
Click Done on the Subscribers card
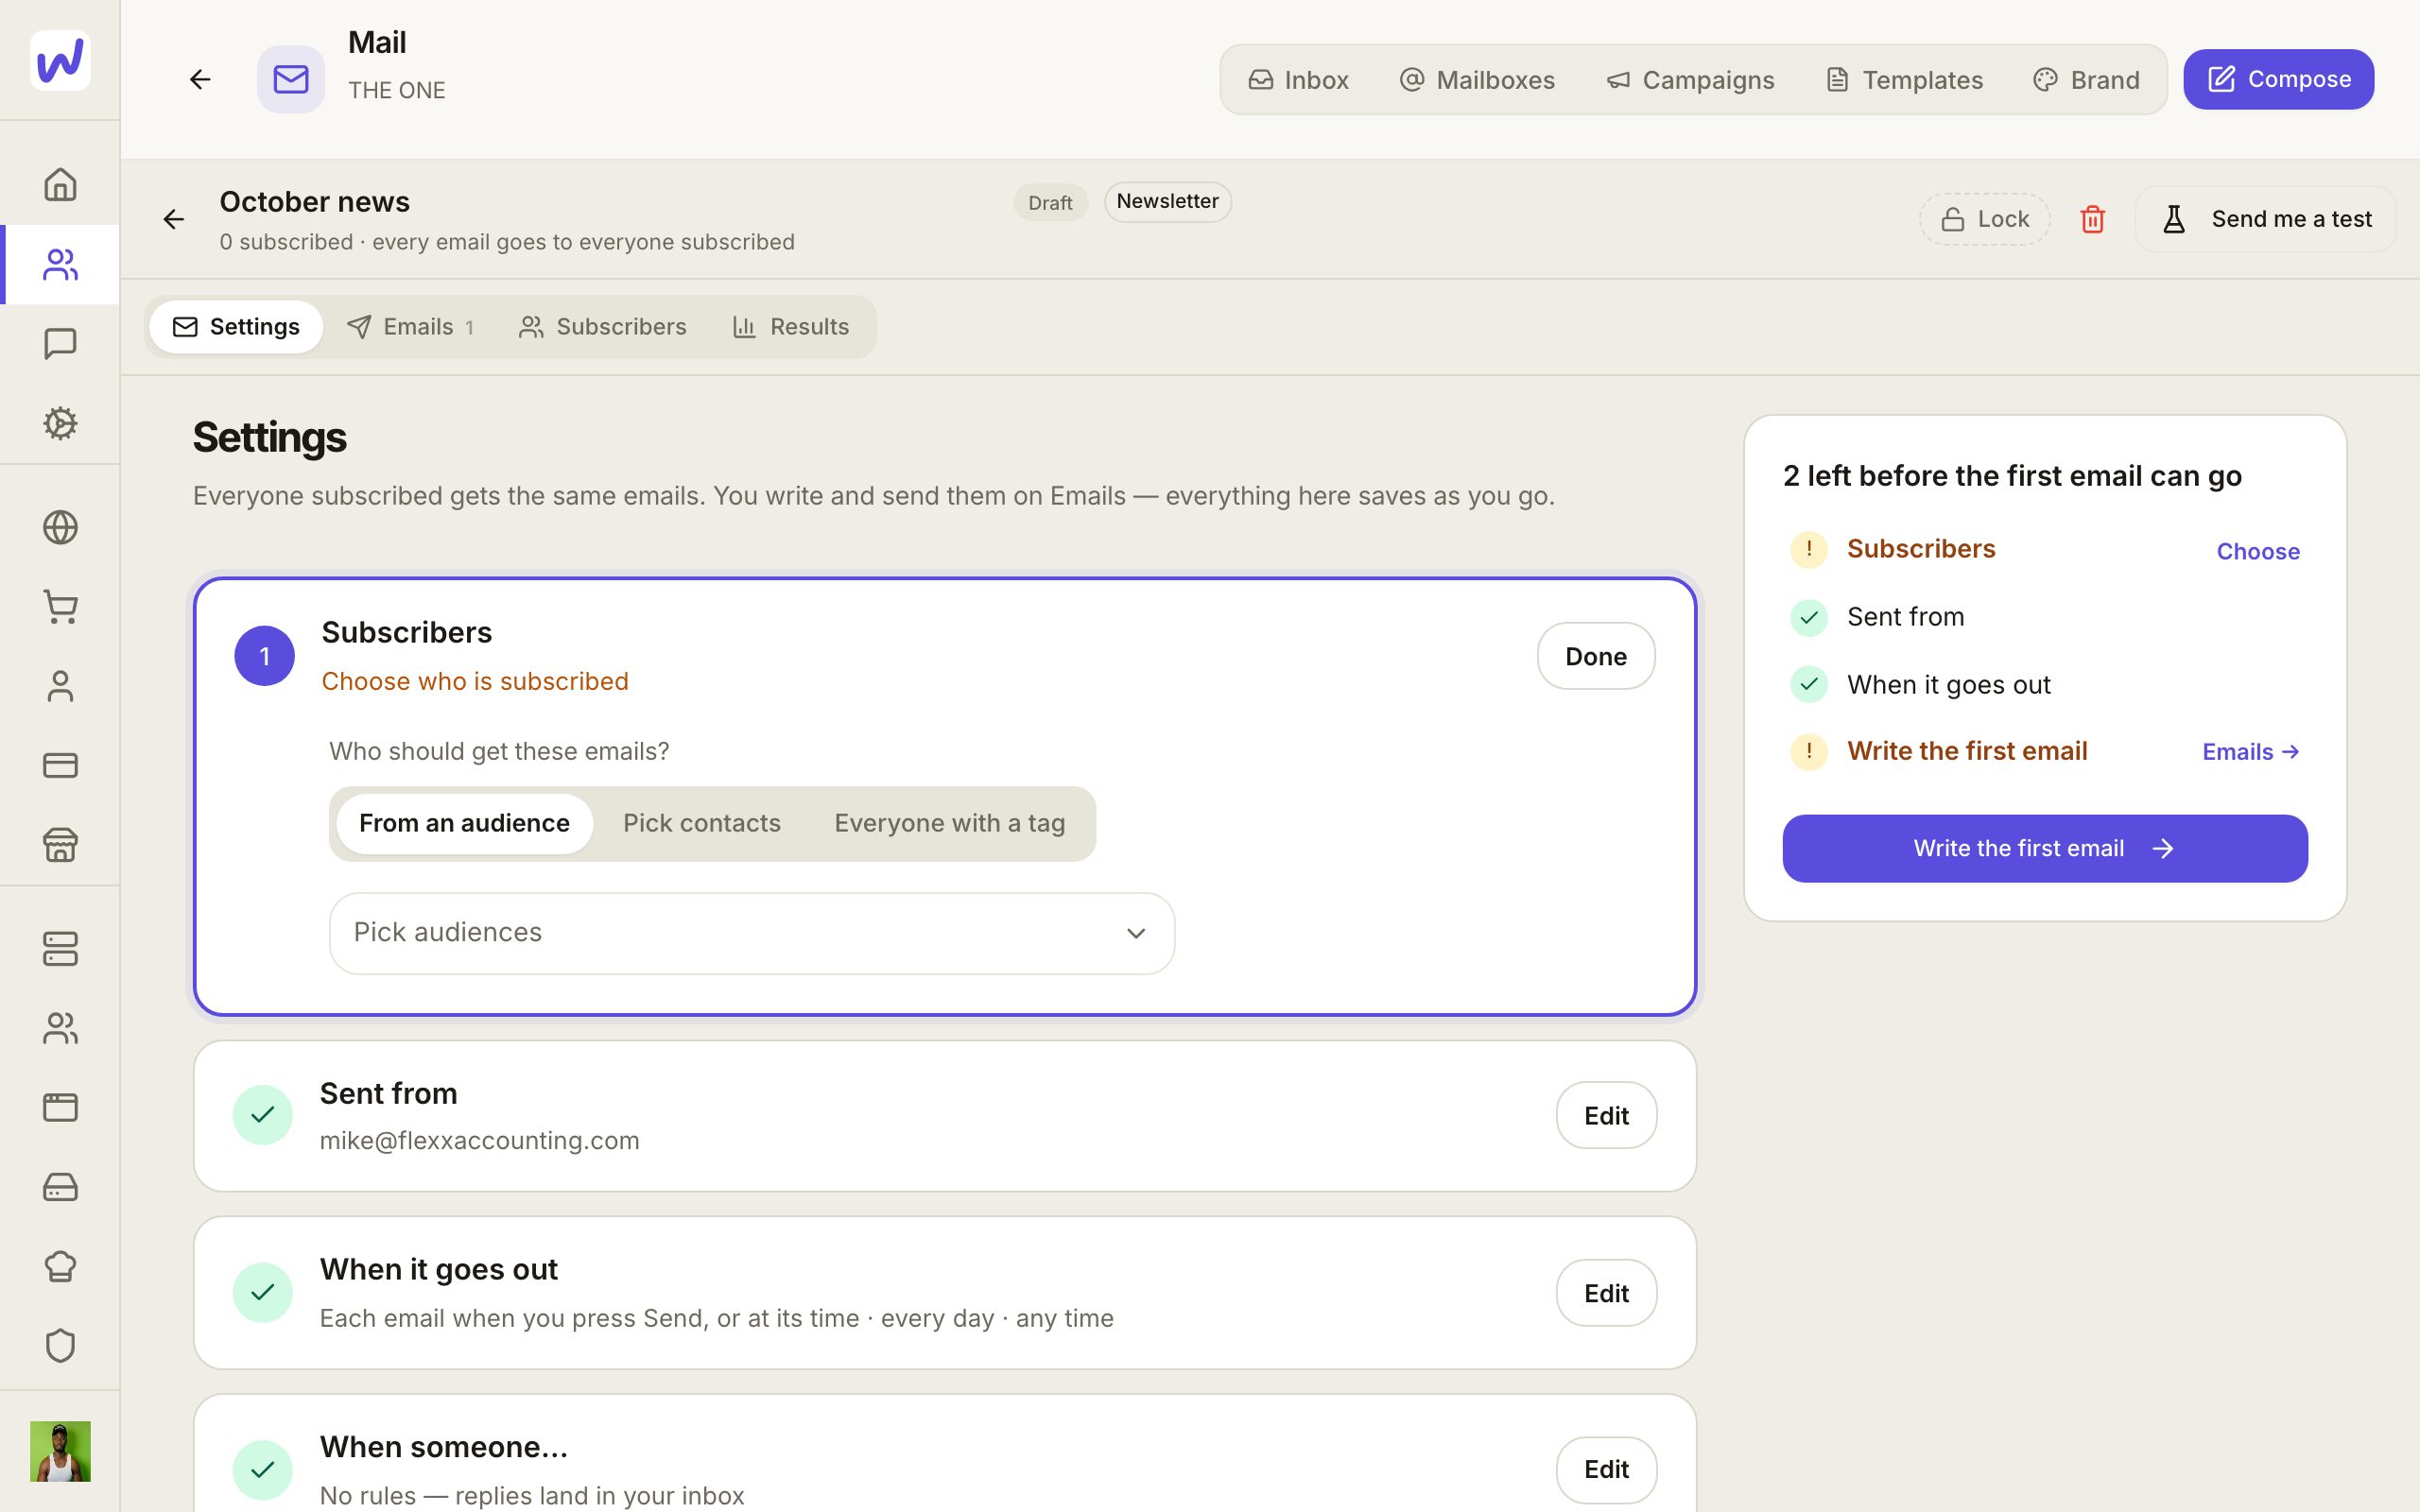click(x=1595, y=656)
